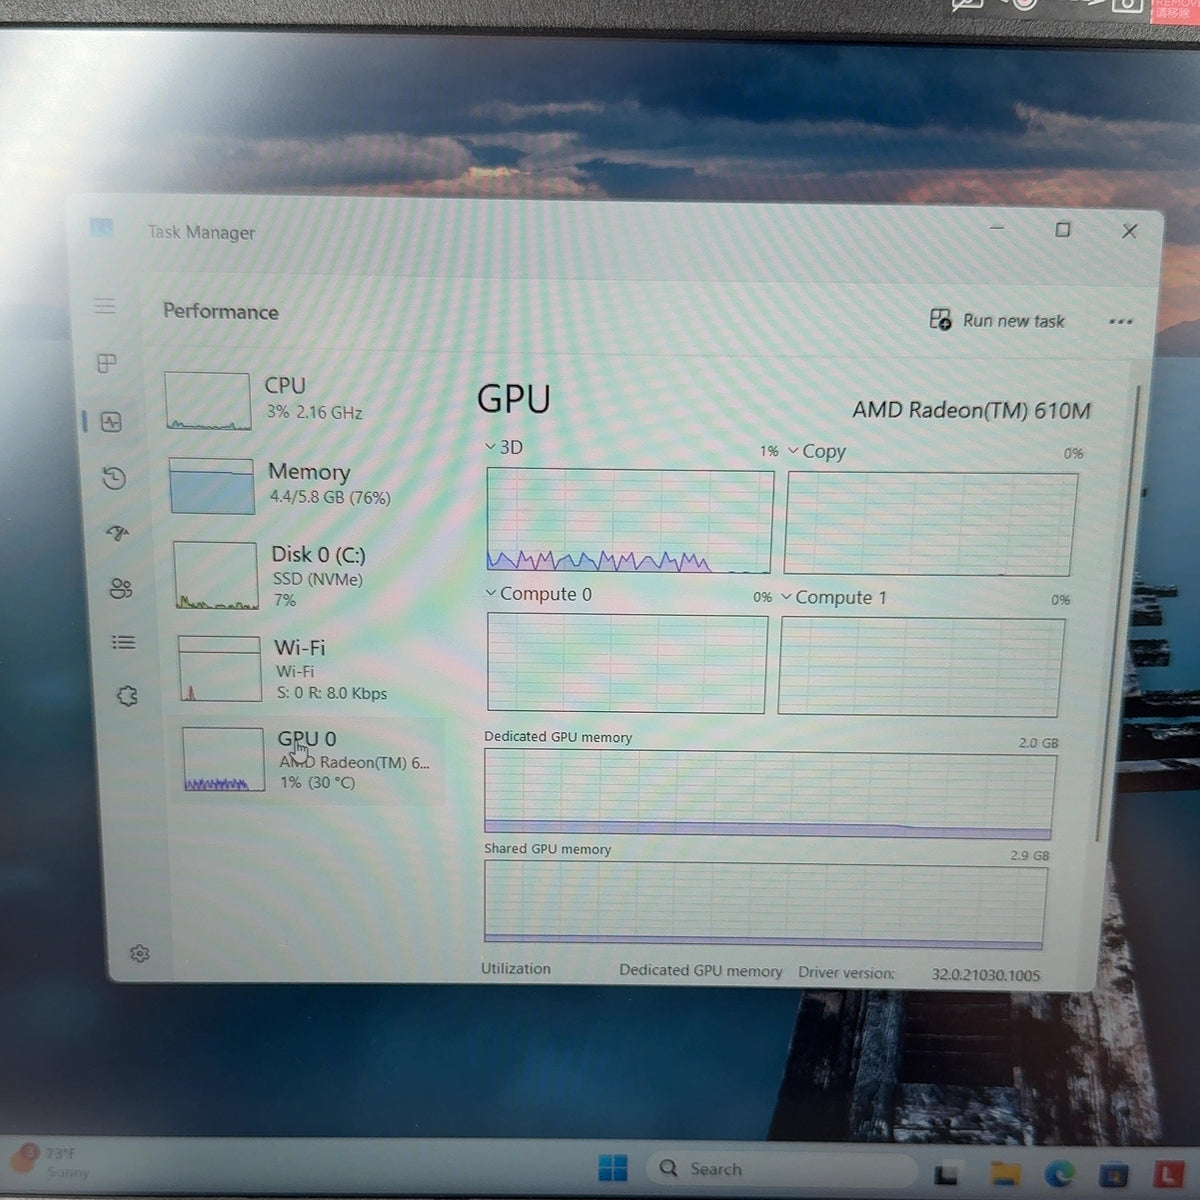Open the Task Manager navigation hamburger menu
The width and height of the screenshot is (1200, 1200).
tap(105, 306)
